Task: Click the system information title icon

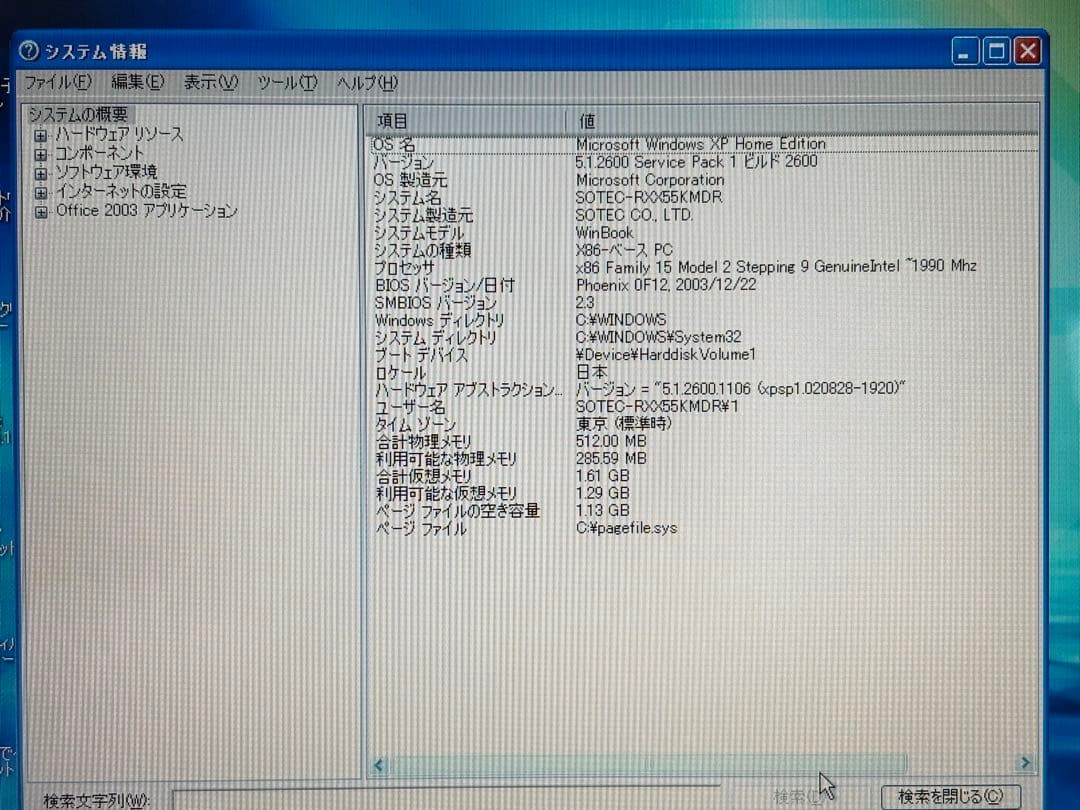Action: pyautogui.click(x=29, y=50)
